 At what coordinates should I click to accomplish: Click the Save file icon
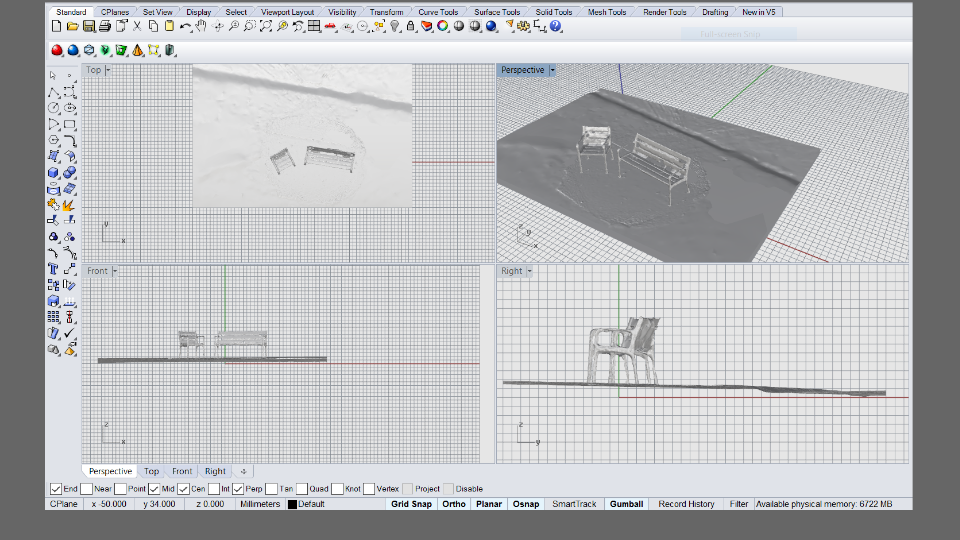point(88,26)
